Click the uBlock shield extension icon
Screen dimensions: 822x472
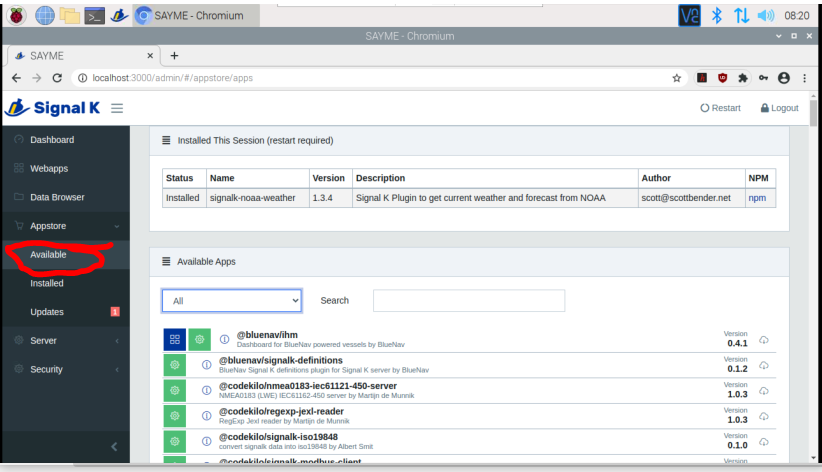point(722,78)
